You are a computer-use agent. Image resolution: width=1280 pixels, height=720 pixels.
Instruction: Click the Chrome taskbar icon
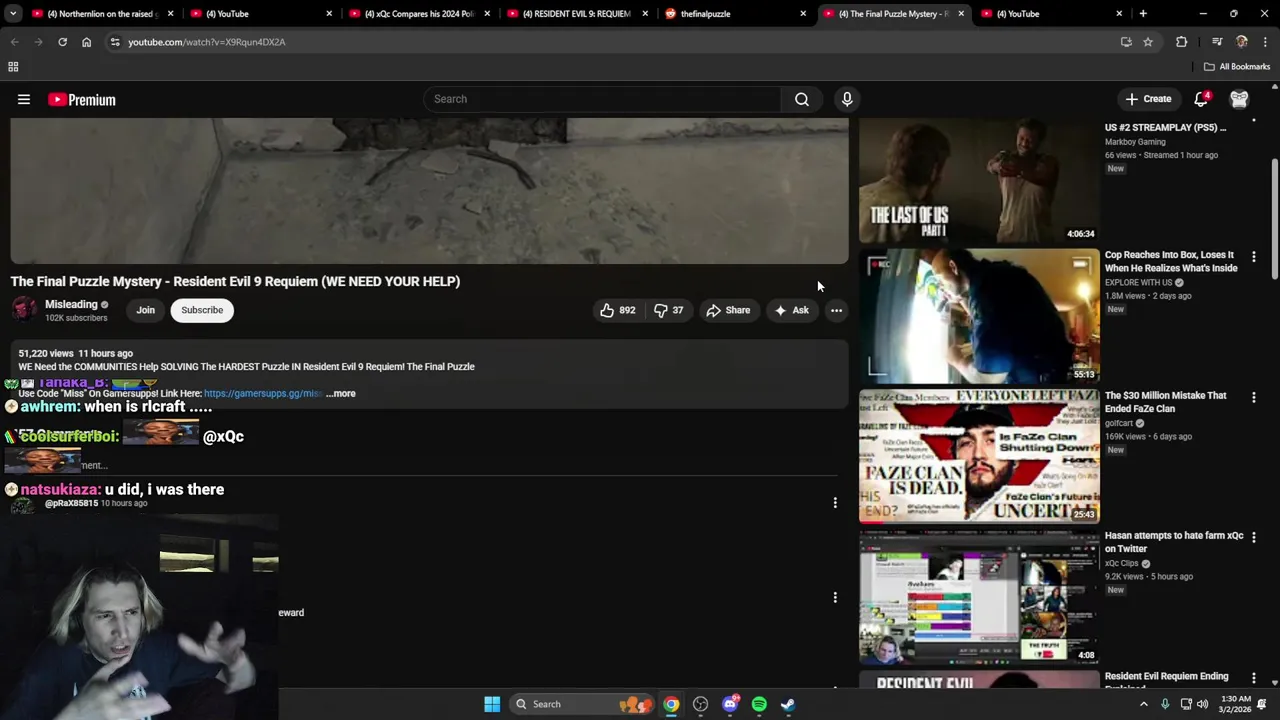[671, 704]
